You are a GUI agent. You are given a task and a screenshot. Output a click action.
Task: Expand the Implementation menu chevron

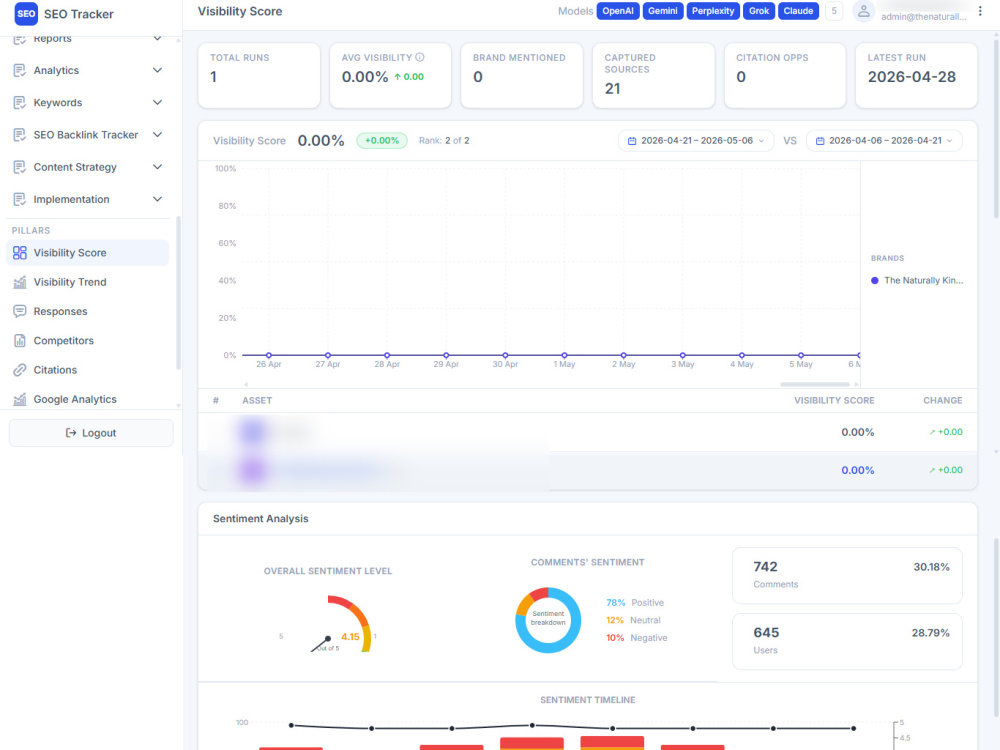[x=158, y=199]
